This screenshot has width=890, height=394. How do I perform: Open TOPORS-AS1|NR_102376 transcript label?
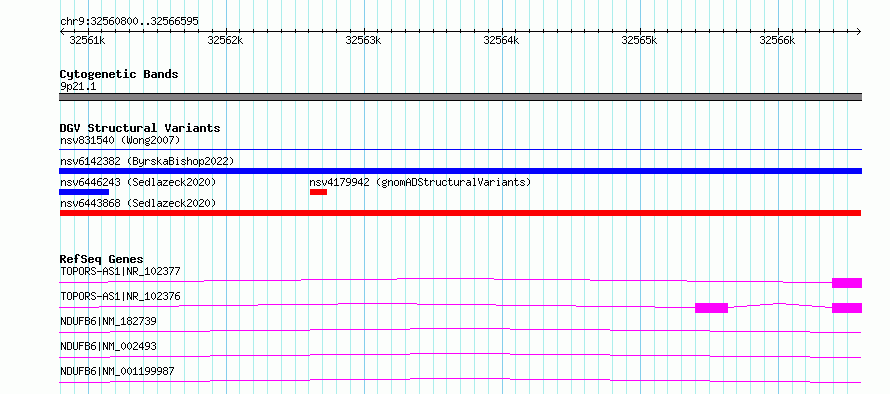[120, 296]
